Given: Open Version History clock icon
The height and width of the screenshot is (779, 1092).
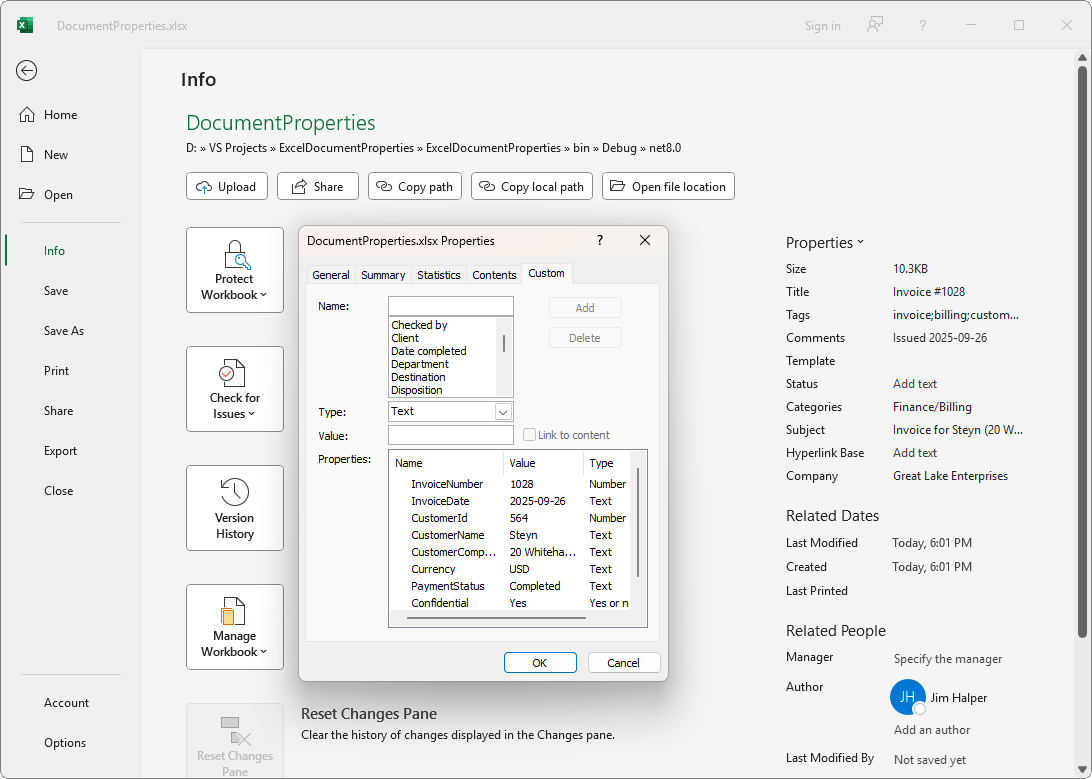Looking at the screenshot, I should click(235, 492).
